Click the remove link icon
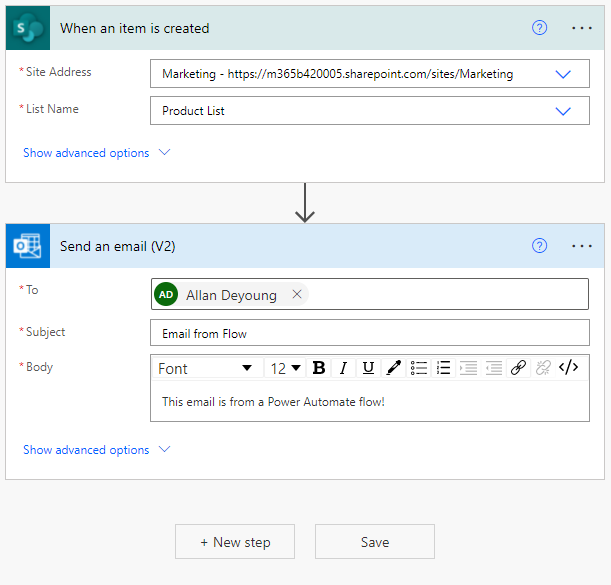The image size is (611, 585). click(x=543, y=368)
